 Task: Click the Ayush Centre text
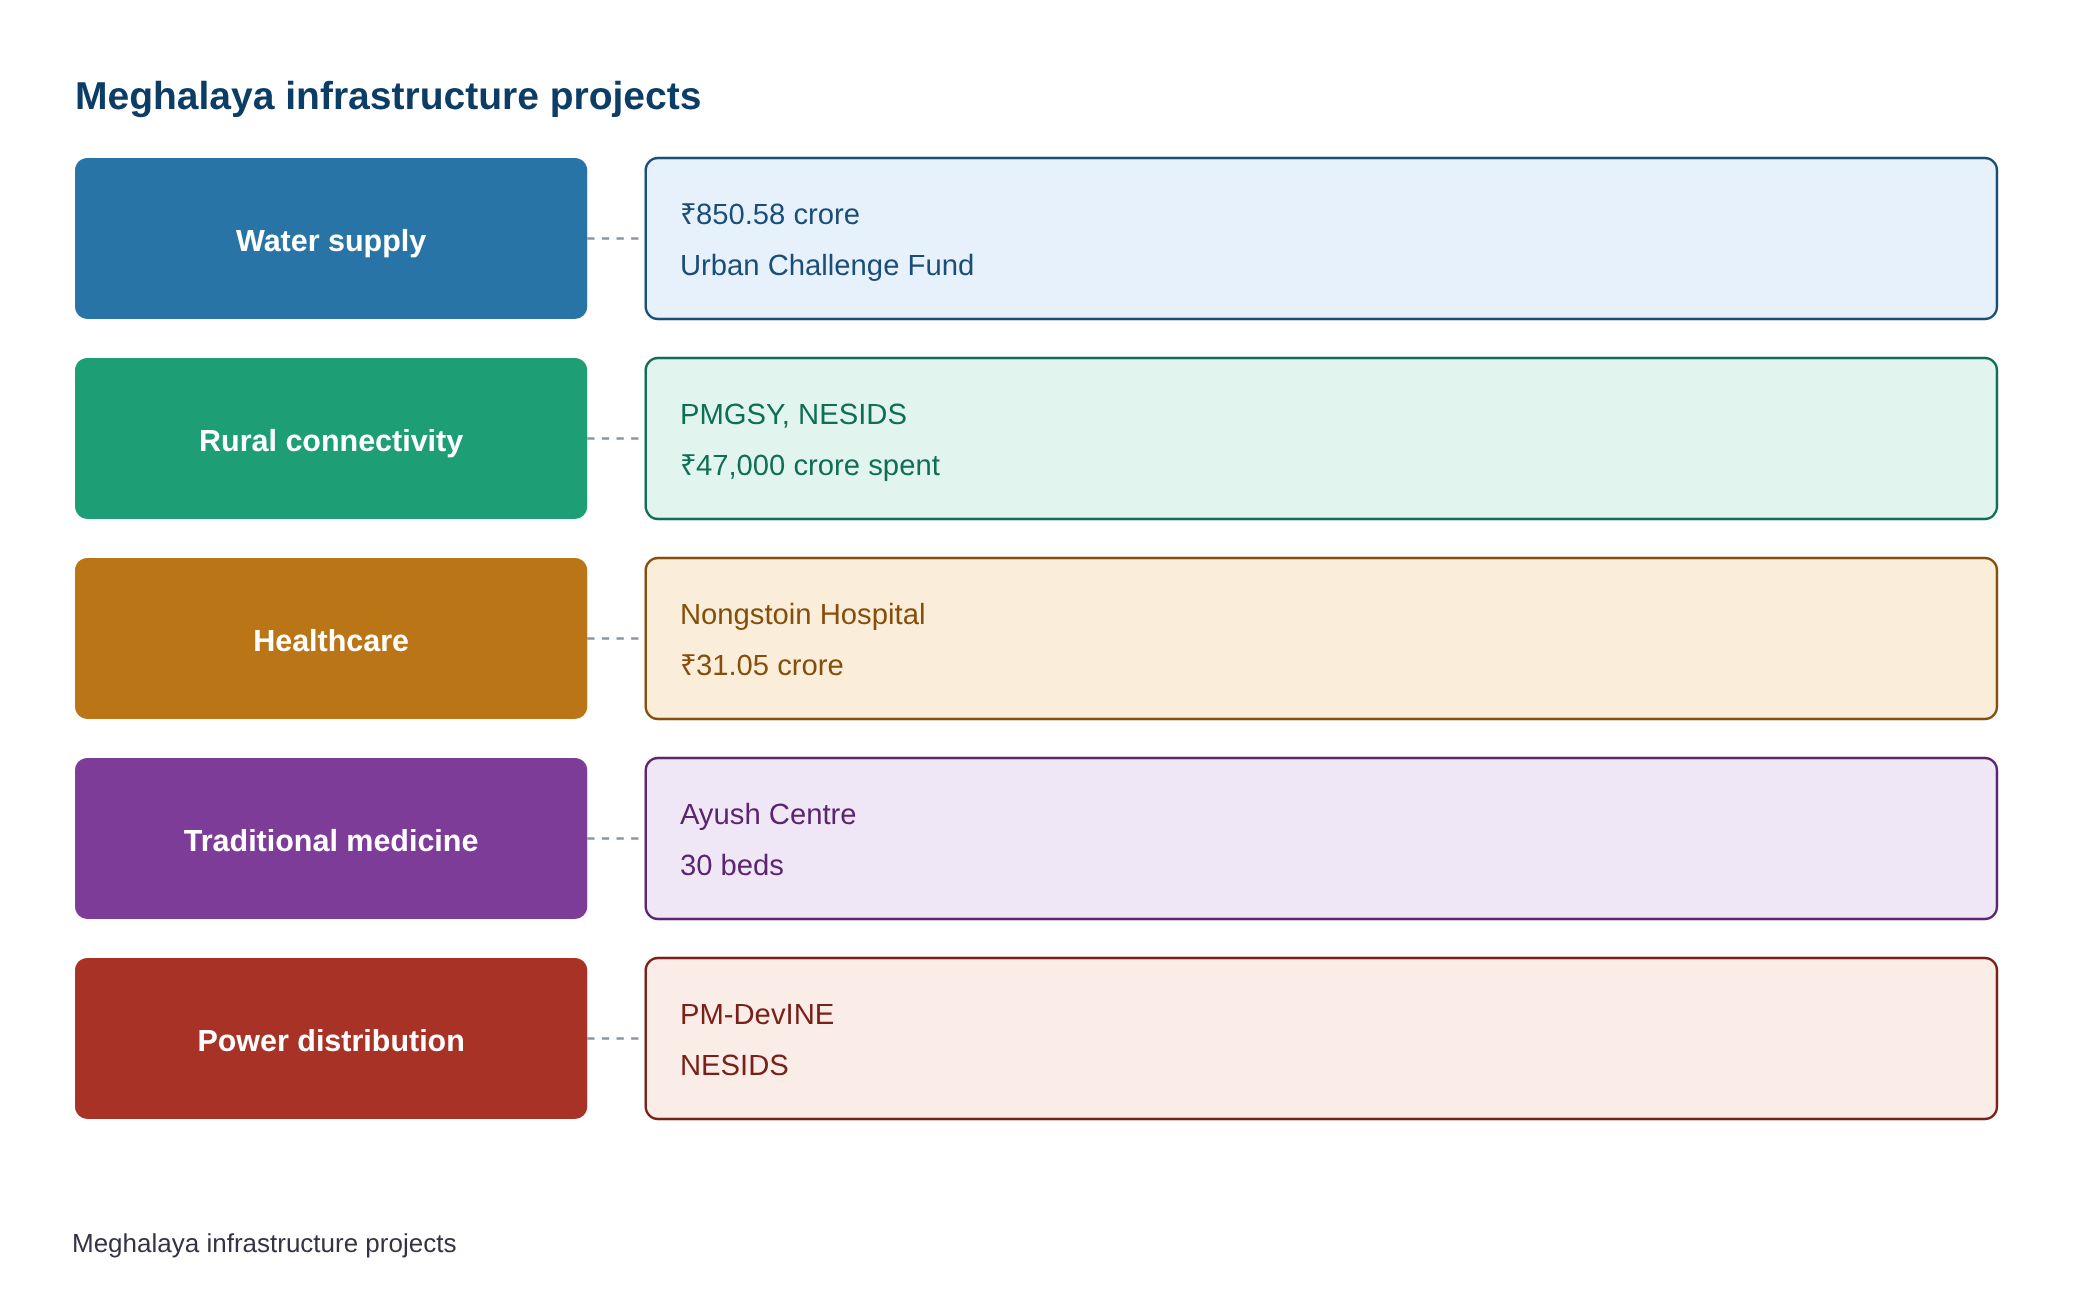[768, 814]
